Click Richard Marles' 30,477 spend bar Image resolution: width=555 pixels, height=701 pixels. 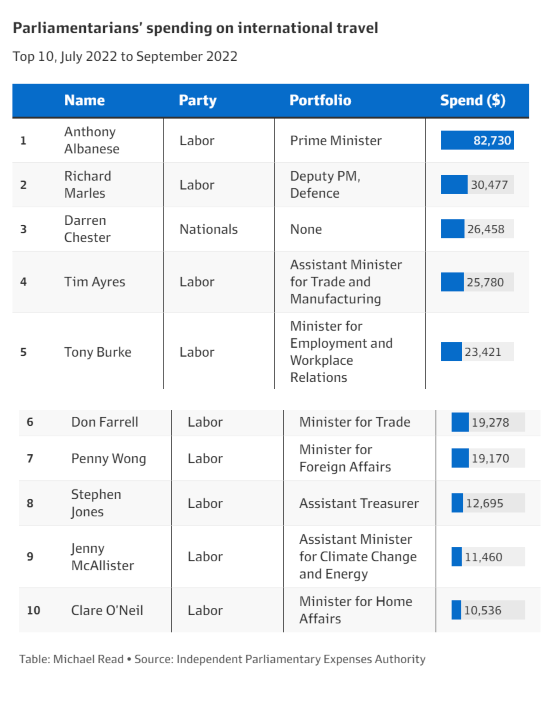point(477,185)
